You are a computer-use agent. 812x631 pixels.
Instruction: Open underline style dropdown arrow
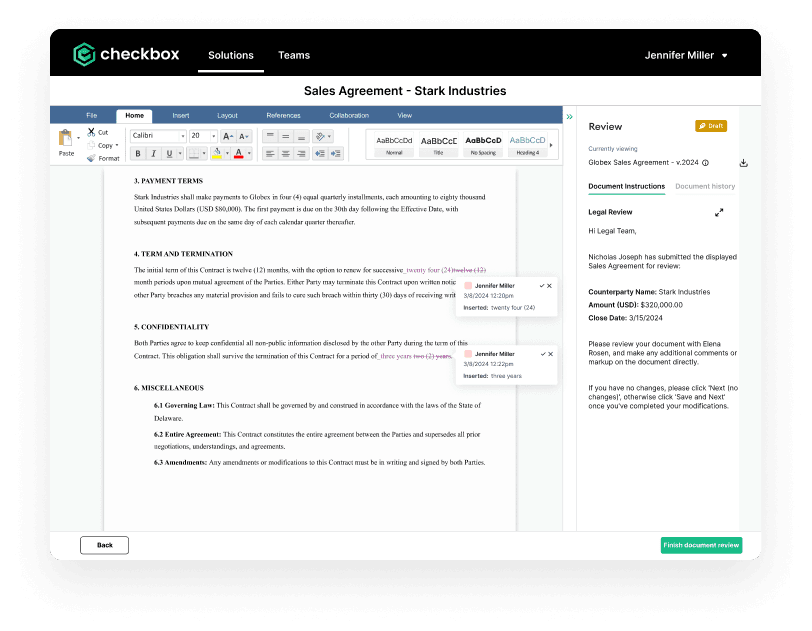180,153
